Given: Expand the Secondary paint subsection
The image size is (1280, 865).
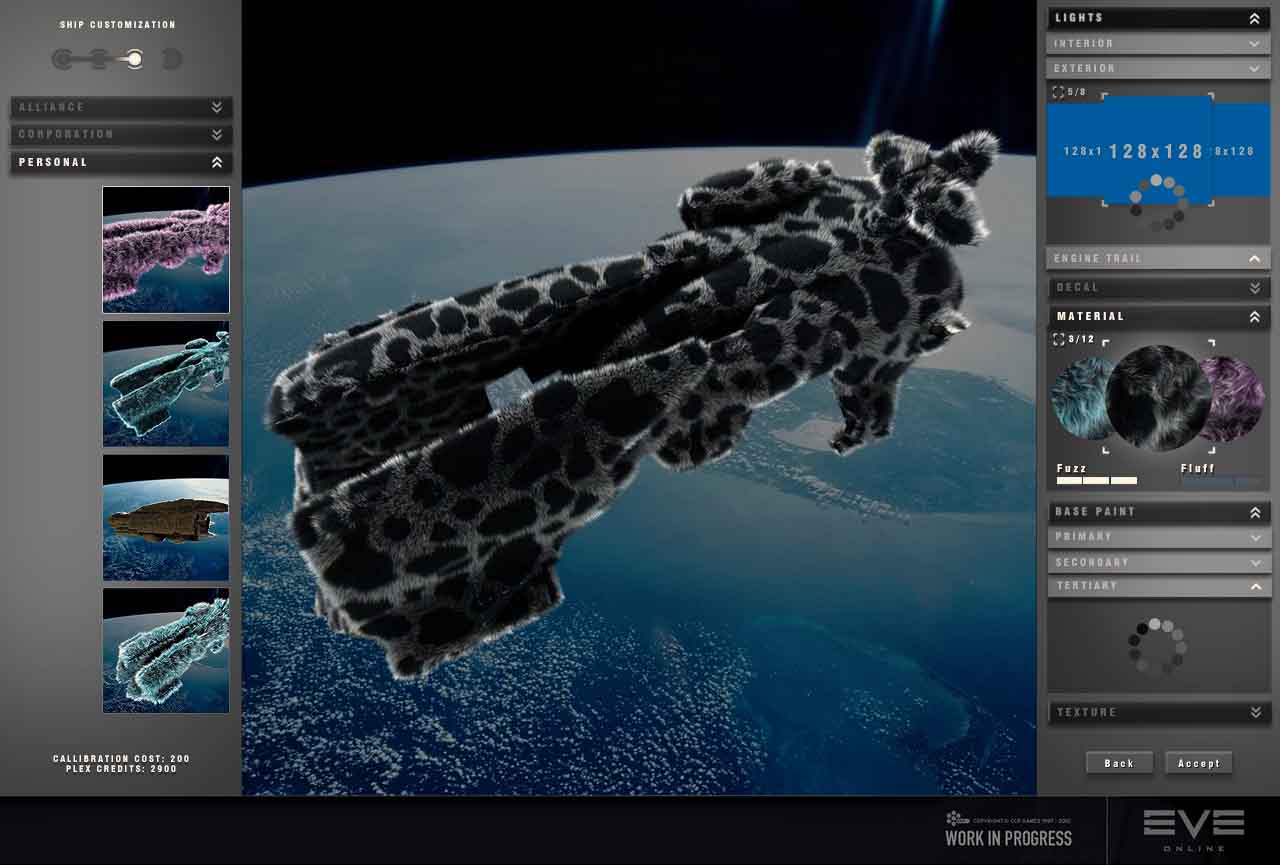Looking at the screenshot, I should point(1159,563).
